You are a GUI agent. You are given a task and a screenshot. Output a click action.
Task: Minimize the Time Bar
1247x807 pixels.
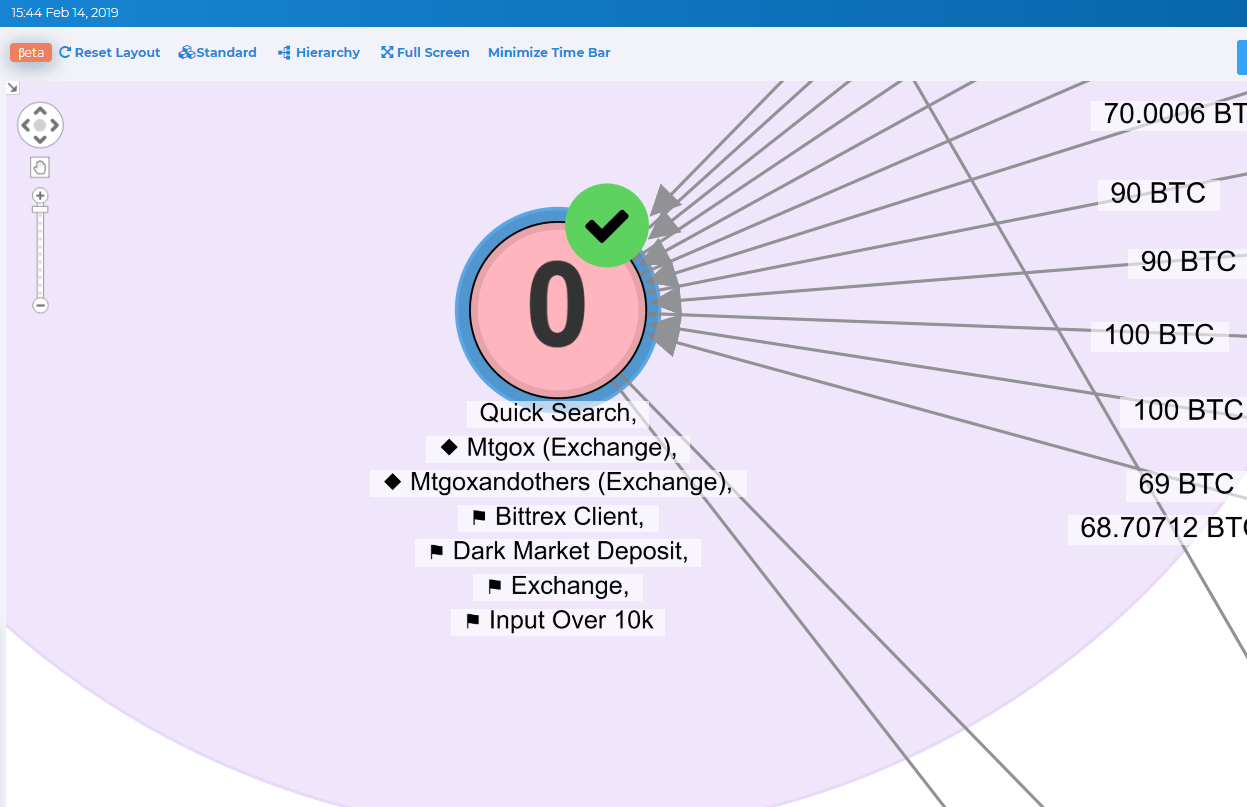548,52
